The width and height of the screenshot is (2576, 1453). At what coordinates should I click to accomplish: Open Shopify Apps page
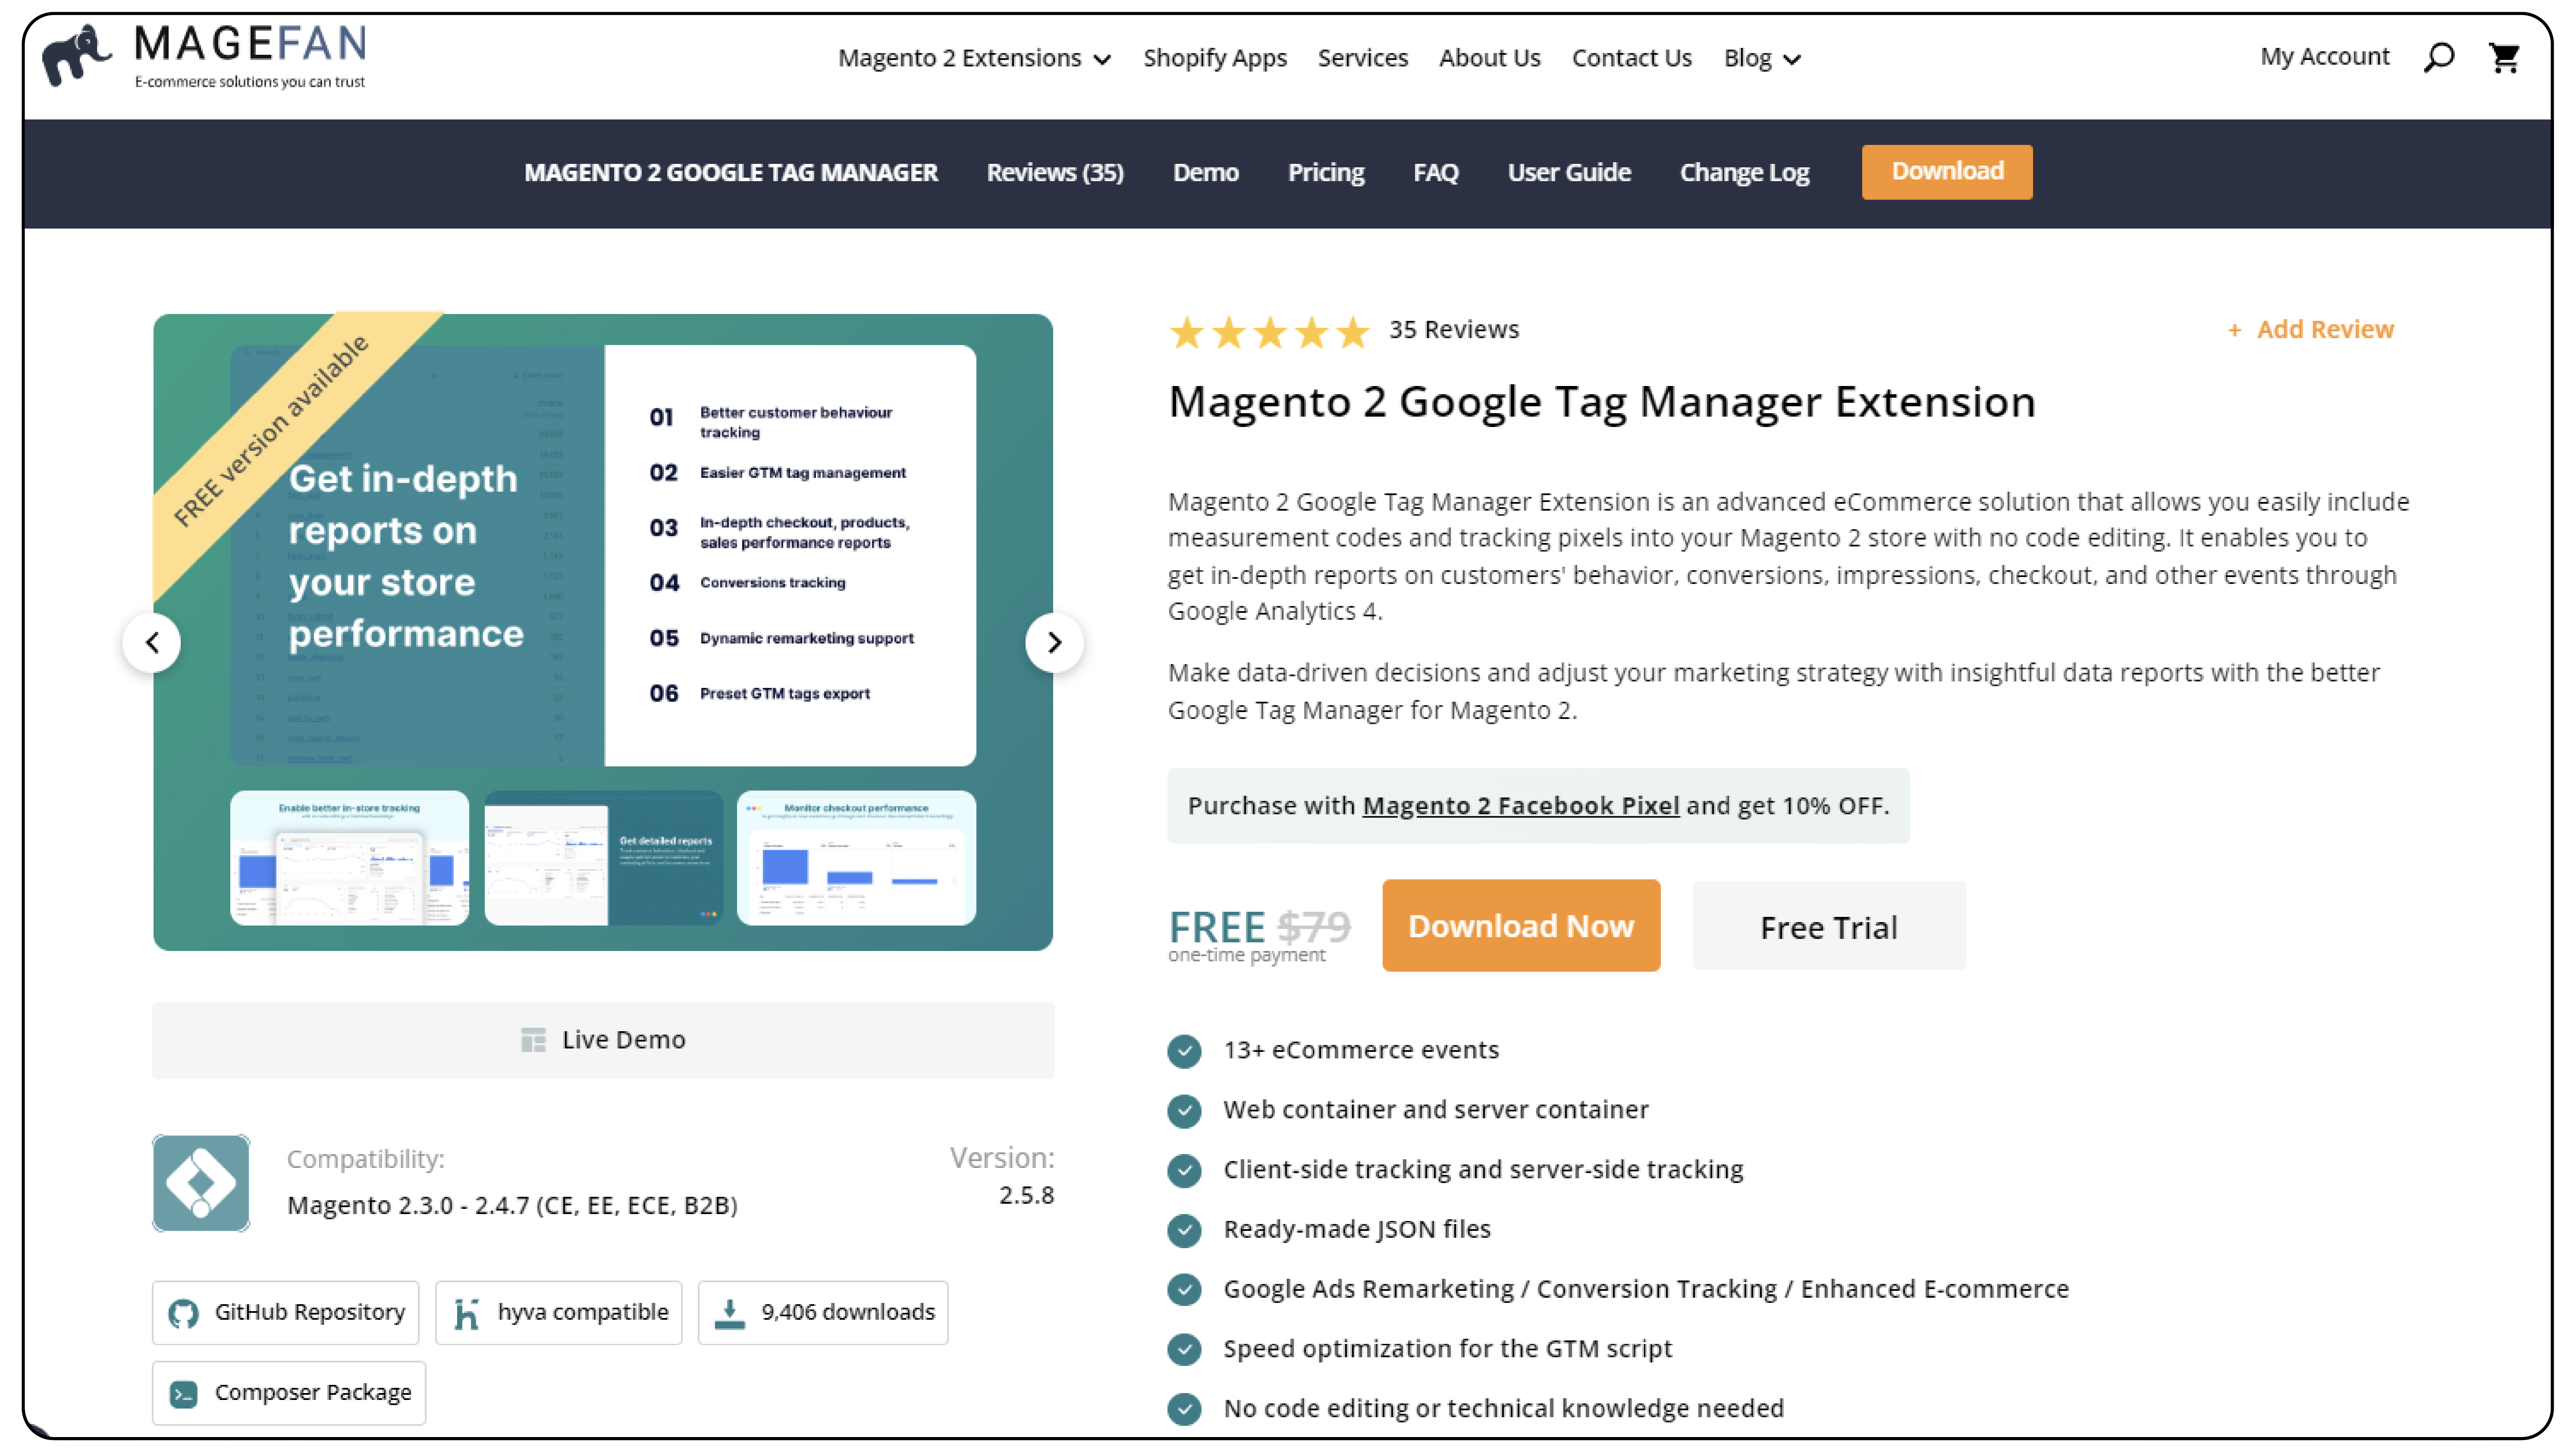pos(1215,58)
